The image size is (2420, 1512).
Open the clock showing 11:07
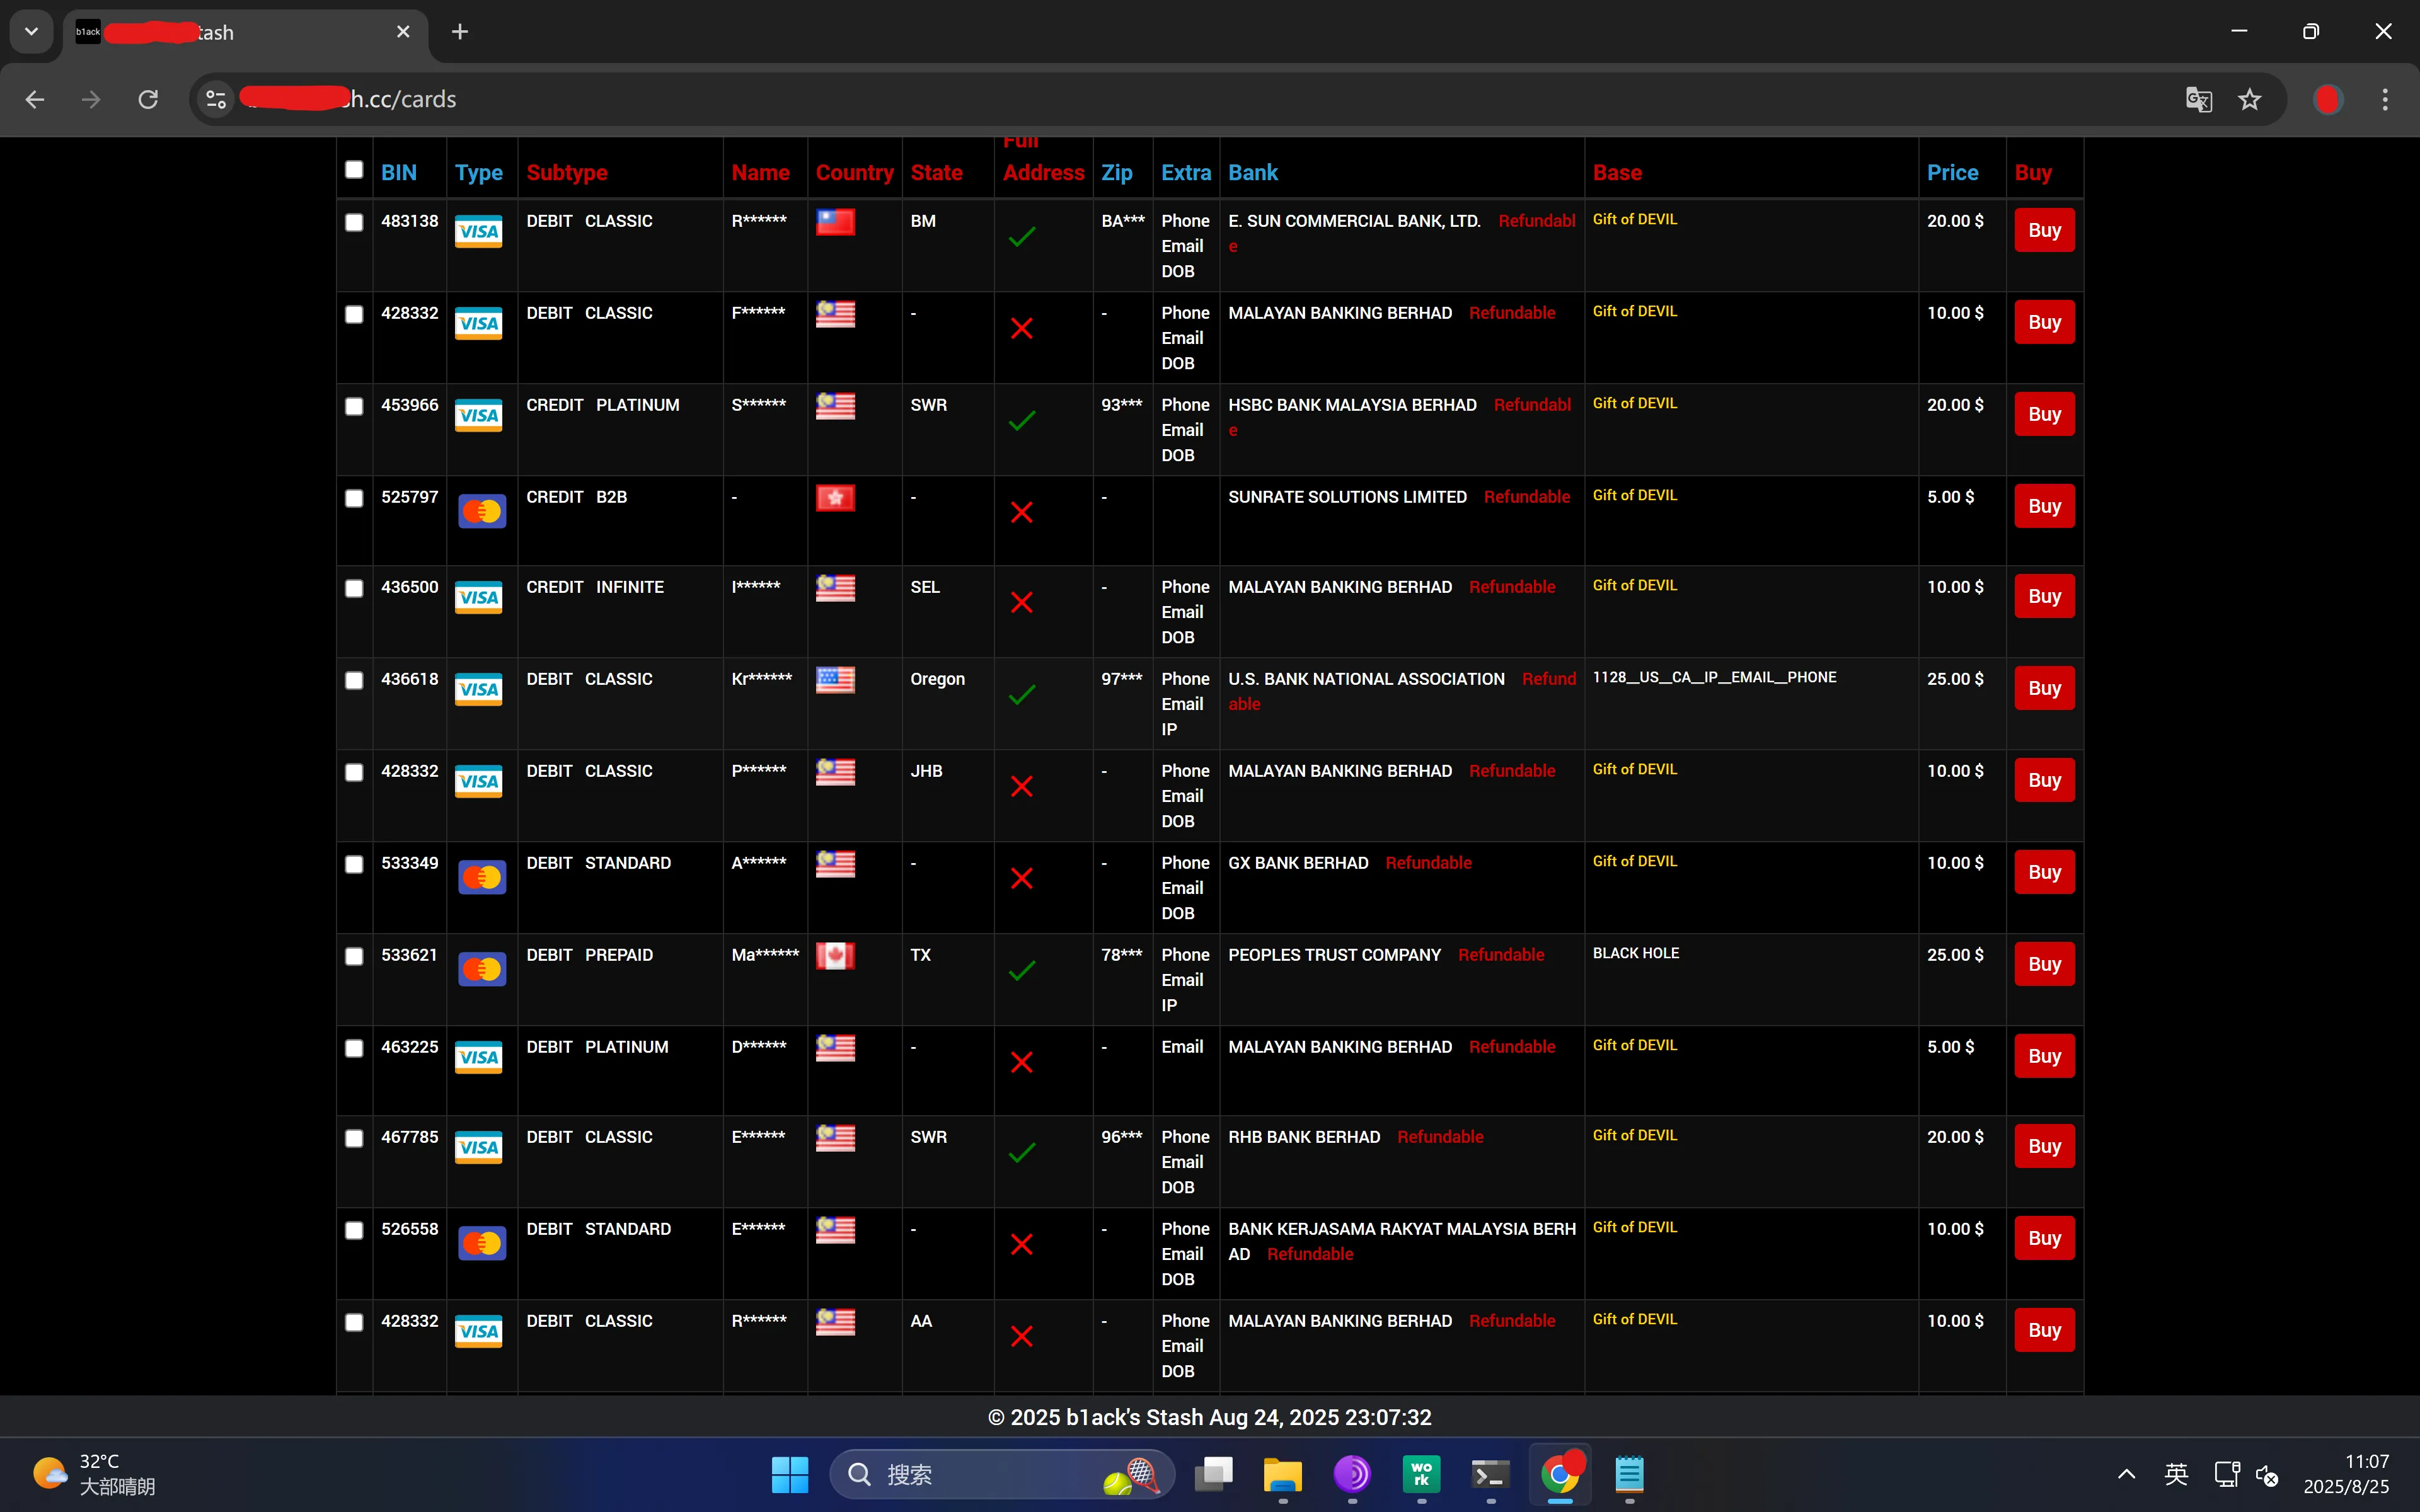pyautogui.click(x=2346, y=1474)
